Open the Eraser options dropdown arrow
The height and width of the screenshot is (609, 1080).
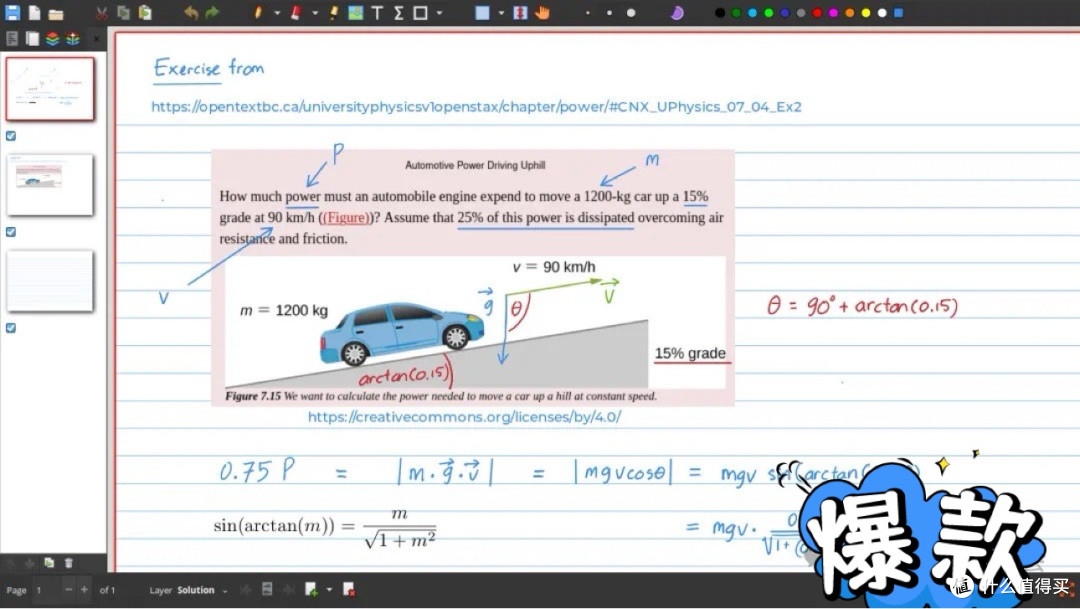315,12
